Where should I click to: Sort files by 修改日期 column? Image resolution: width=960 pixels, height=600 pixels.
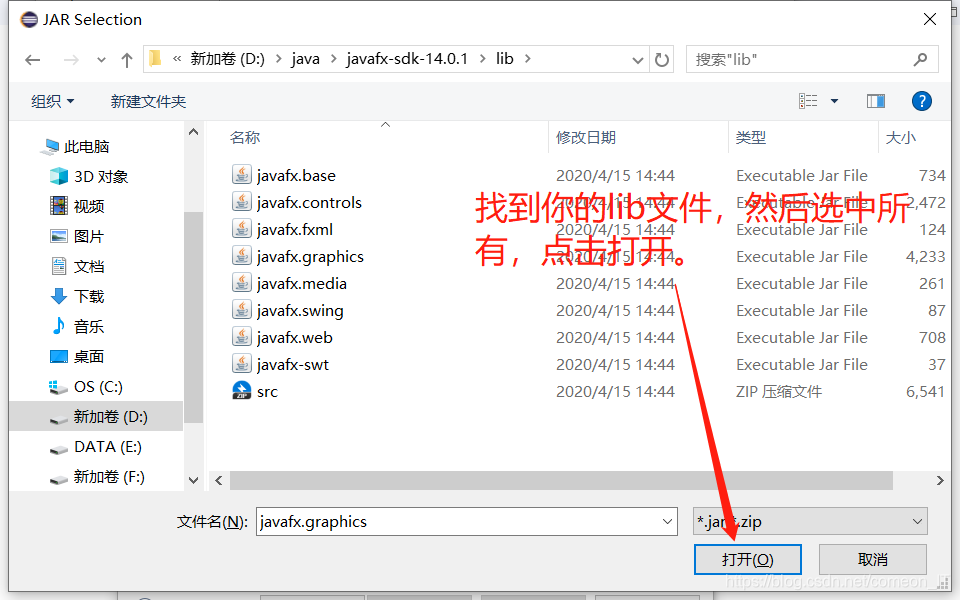(585, 138)
